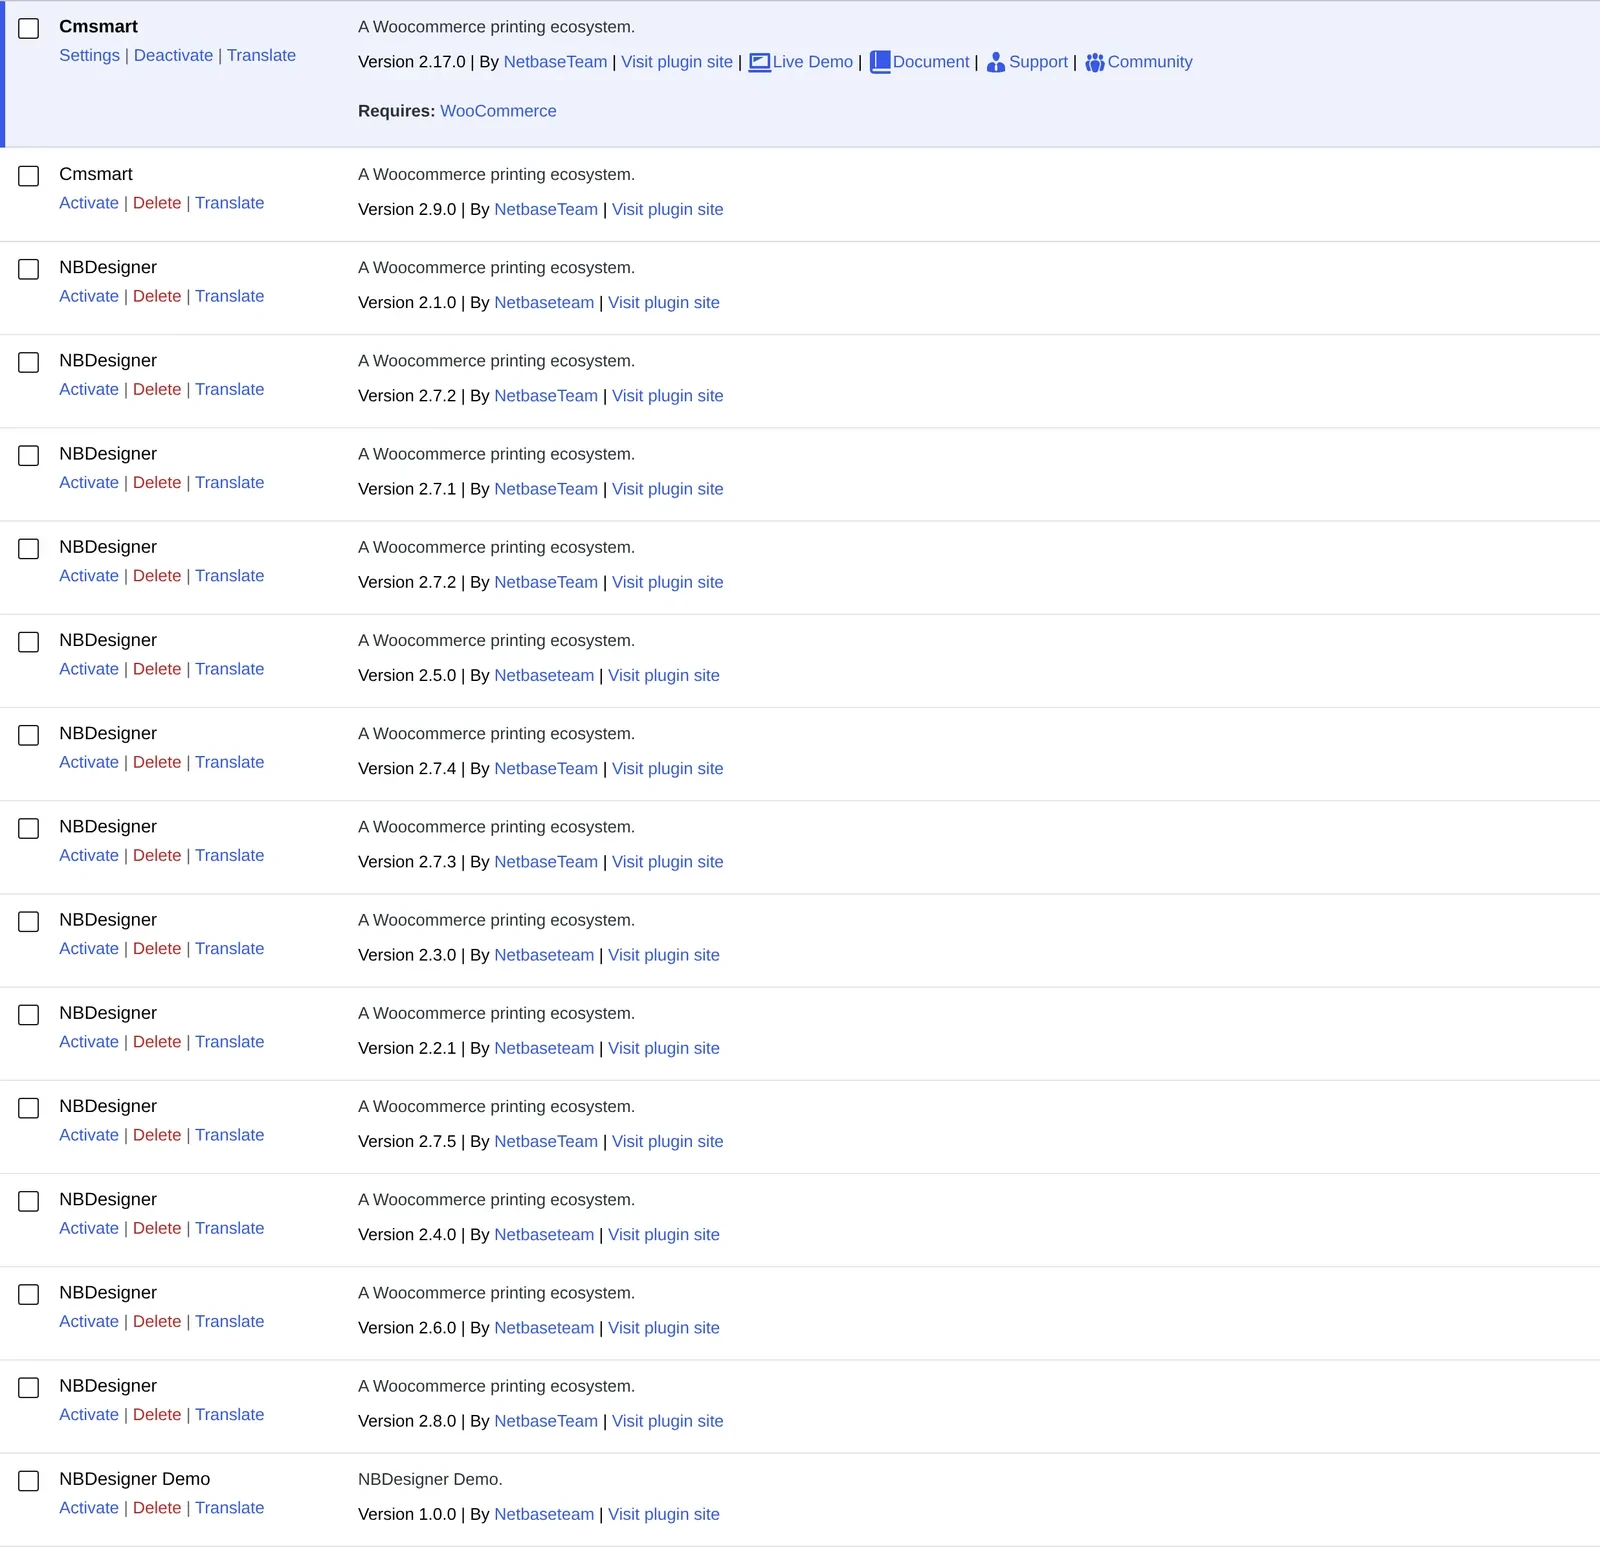Tick the checkbox for active Cmsmart 2.17.0
Viewport: 1600px width, 1547px height.
tap(29, 29)
